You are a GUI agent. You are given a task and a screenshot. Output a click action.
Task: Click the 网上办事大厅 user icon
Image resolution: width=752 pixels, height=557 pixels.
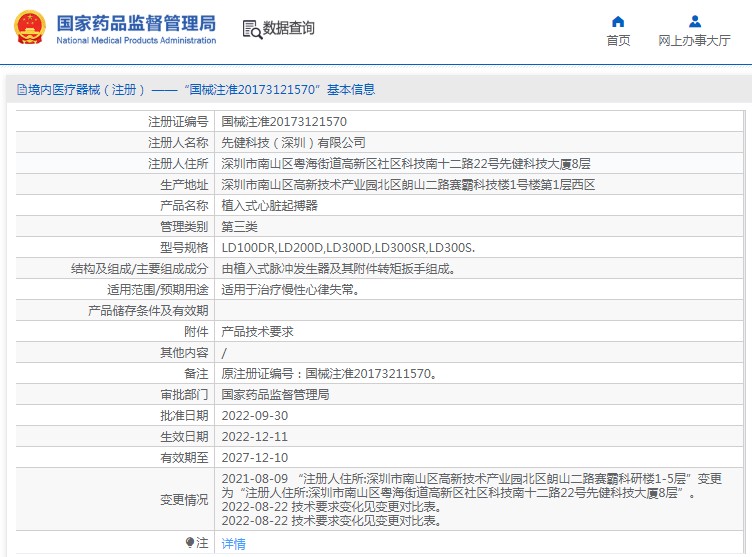pyautogui.click(x=694, y=22)
